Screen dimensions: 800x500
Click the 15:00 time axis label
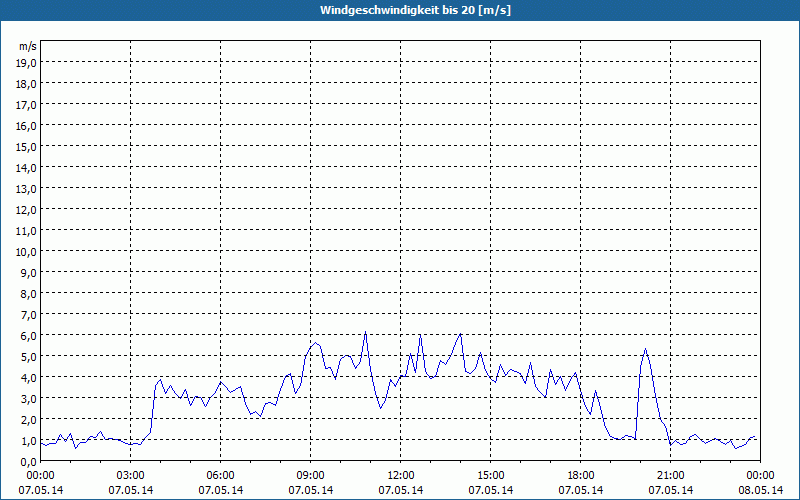(491, 476)
